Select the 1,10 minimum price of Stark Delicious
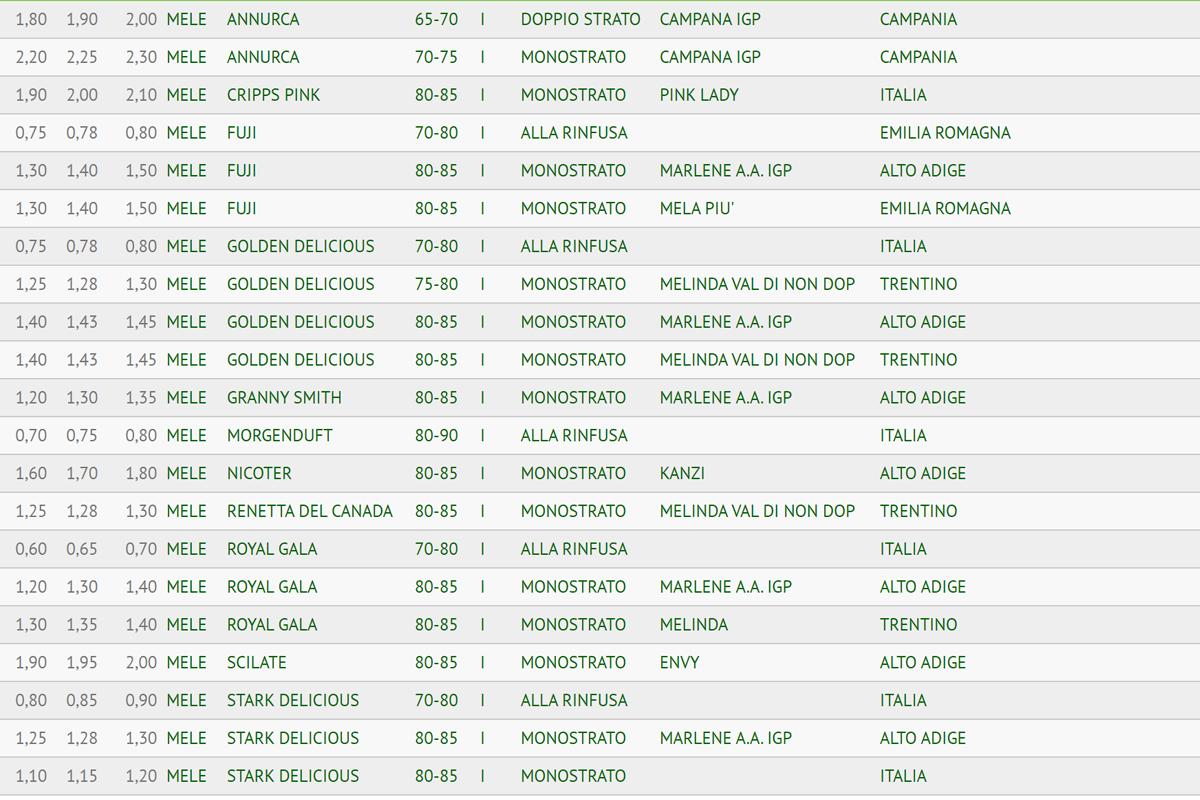Viewport: 1200px width, 800px height. point(31,776)
